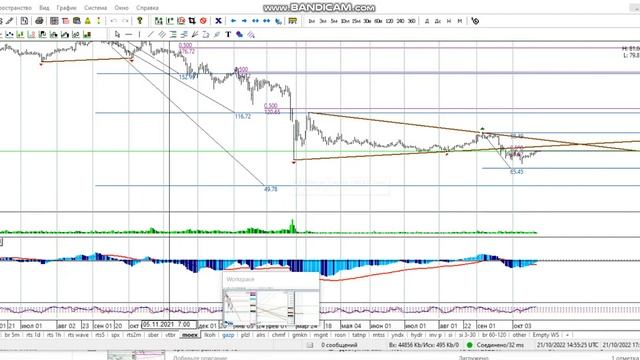The height and width of the screenshot is (360, 640).
Task: Click the red prohibition circle icon
Action: 203,21
